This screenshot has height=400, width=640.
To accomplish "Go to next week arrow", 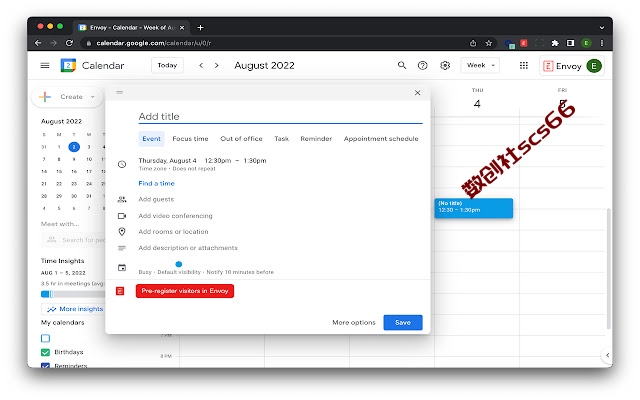I will click(217, 65).
